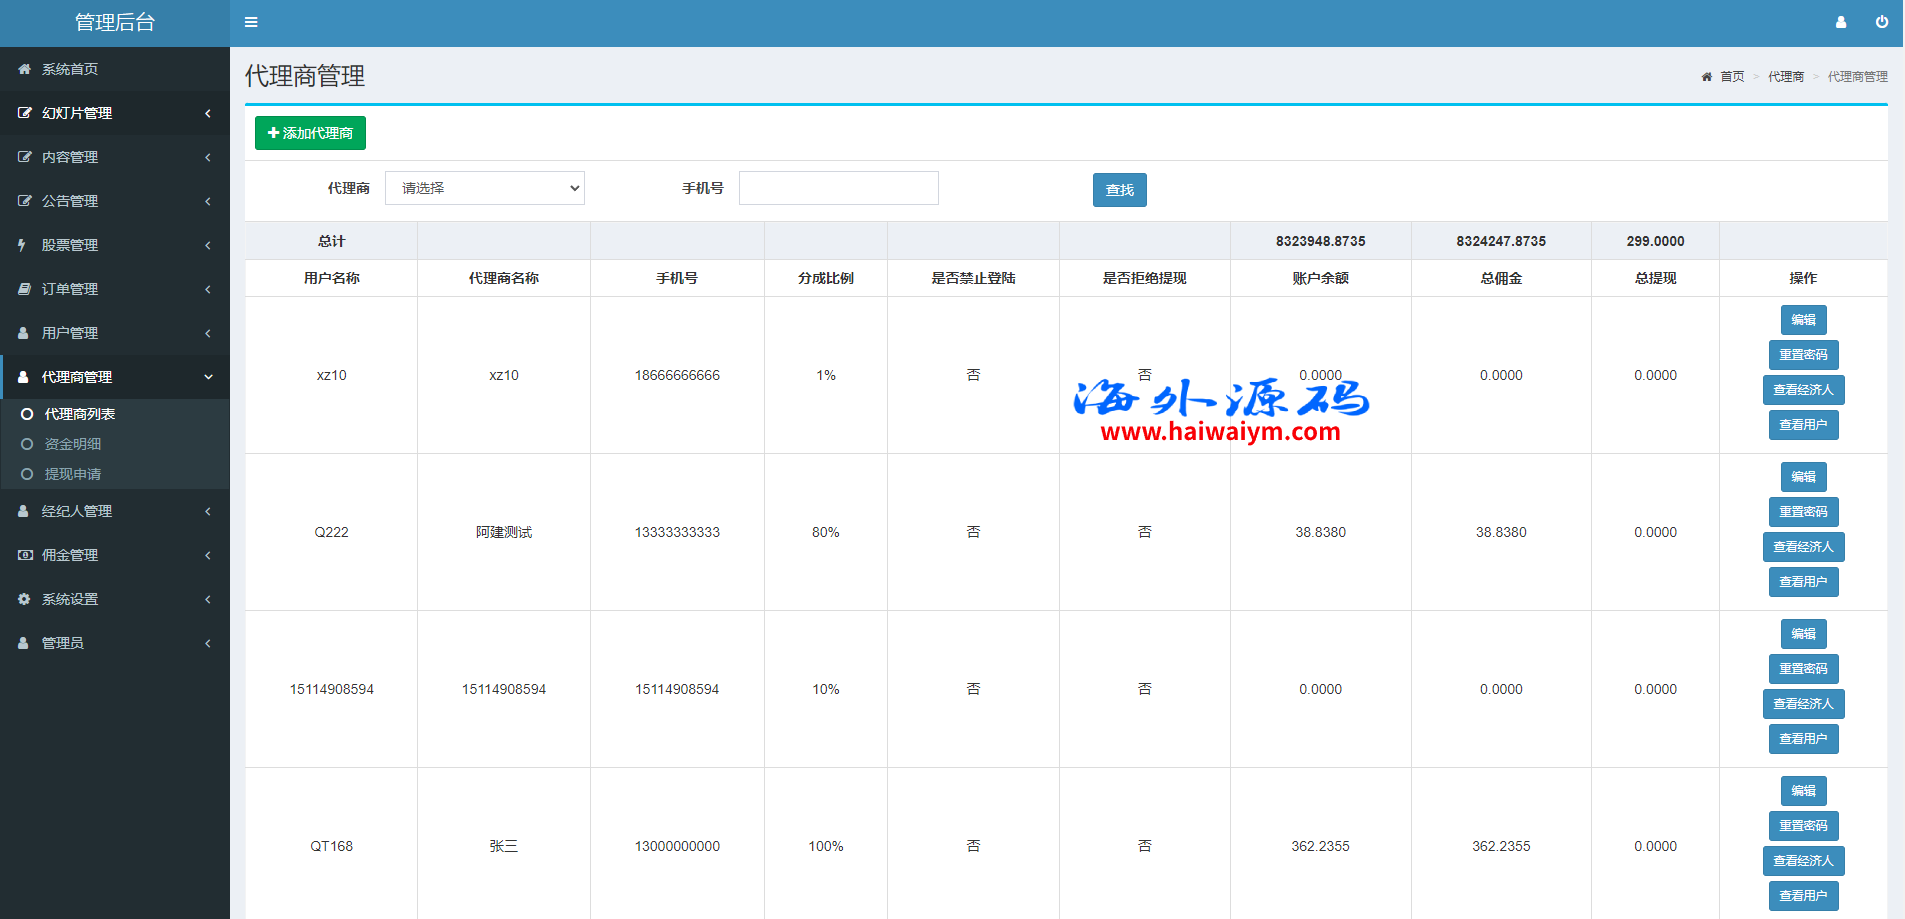Click 重置密码 for agent Q222
Screen dimensions: 1905x919
(x=1803, y=512)
